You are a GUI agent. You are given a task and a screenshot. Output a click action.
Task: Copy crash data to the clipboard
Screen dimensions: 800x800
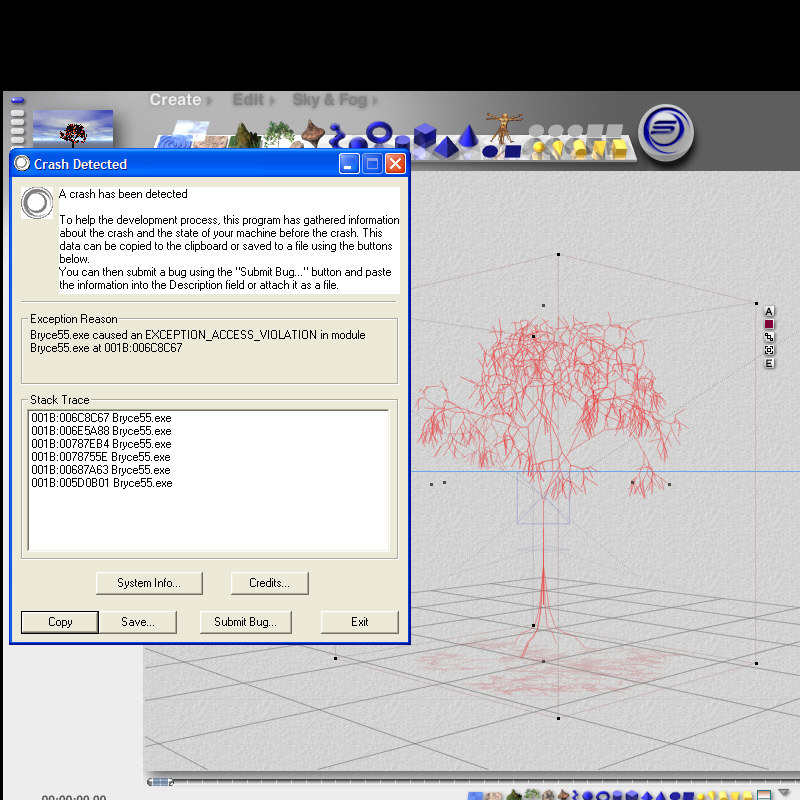tap(60, 622)
